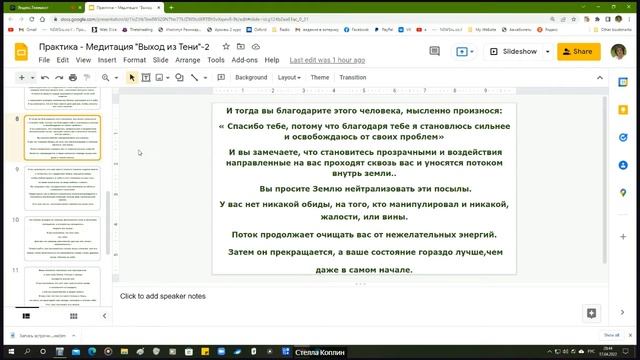Click the Share button

tap(579, 51)
